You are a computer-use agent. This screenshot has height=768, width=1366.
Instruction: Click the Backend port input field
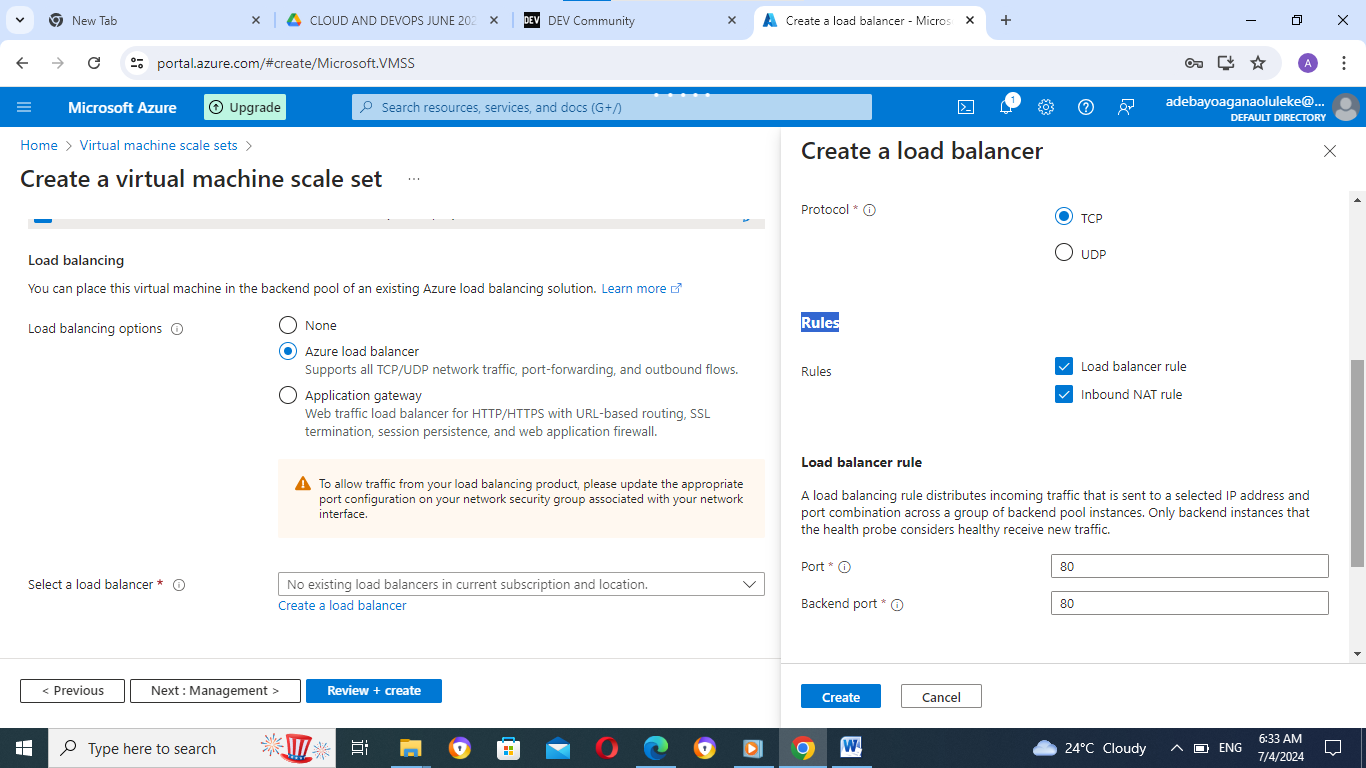click(x=1190, y=603)
